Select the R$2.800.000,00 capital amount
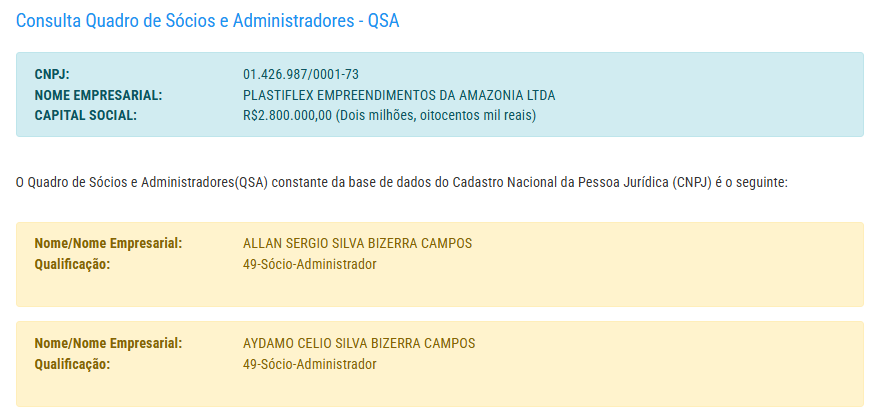The width and height of the screenshot is (880, 420). click(x=287, y=115)
